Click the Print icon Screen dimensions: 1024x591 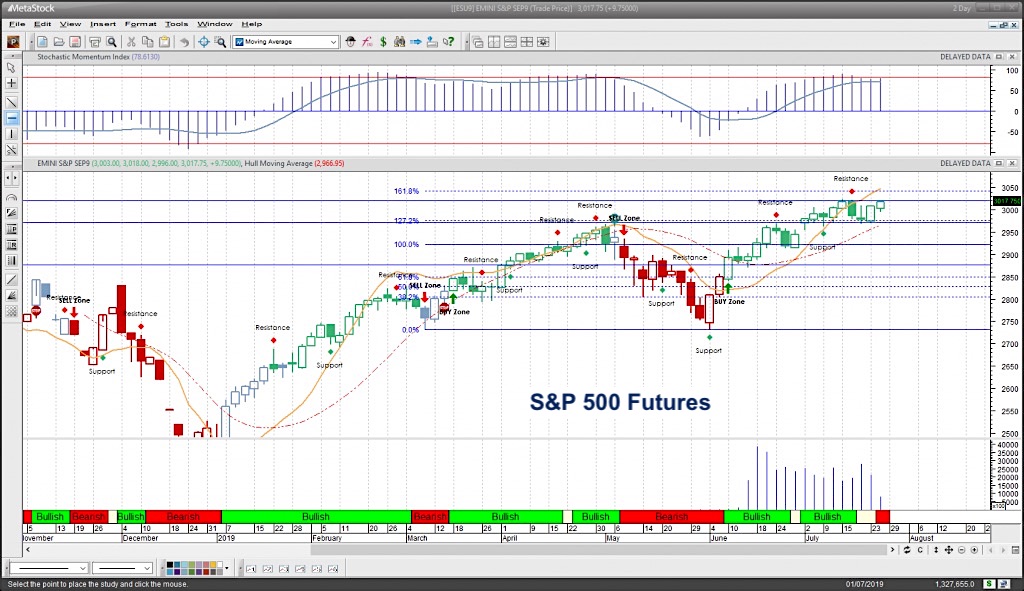(x=95, y=42)
